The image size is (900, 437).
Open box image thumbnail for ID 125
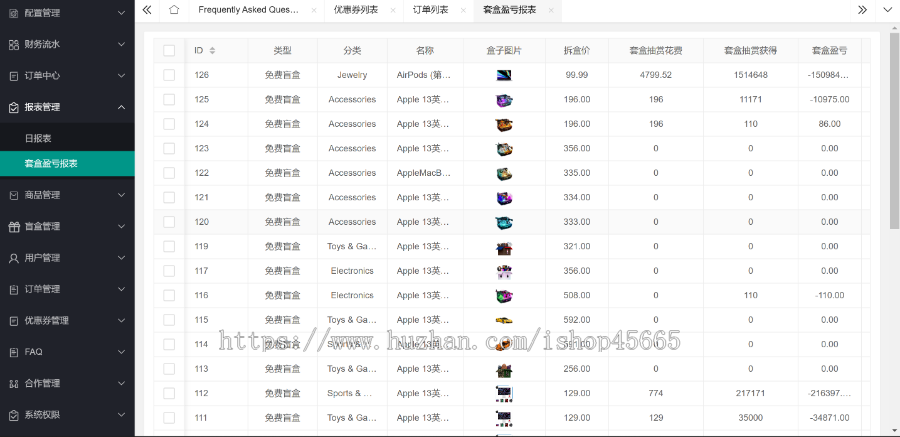pos(503,100)
